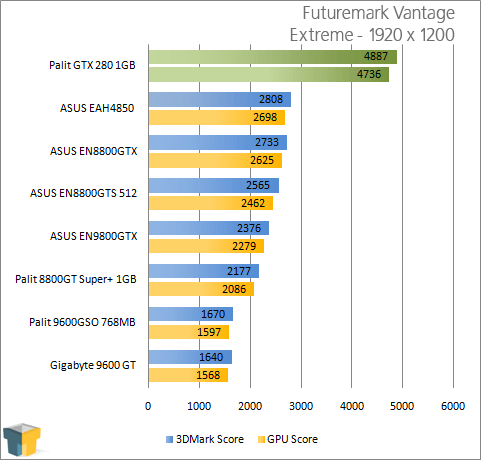
Task: Select the blue bar labeled 1640
Action: (190, 357)
